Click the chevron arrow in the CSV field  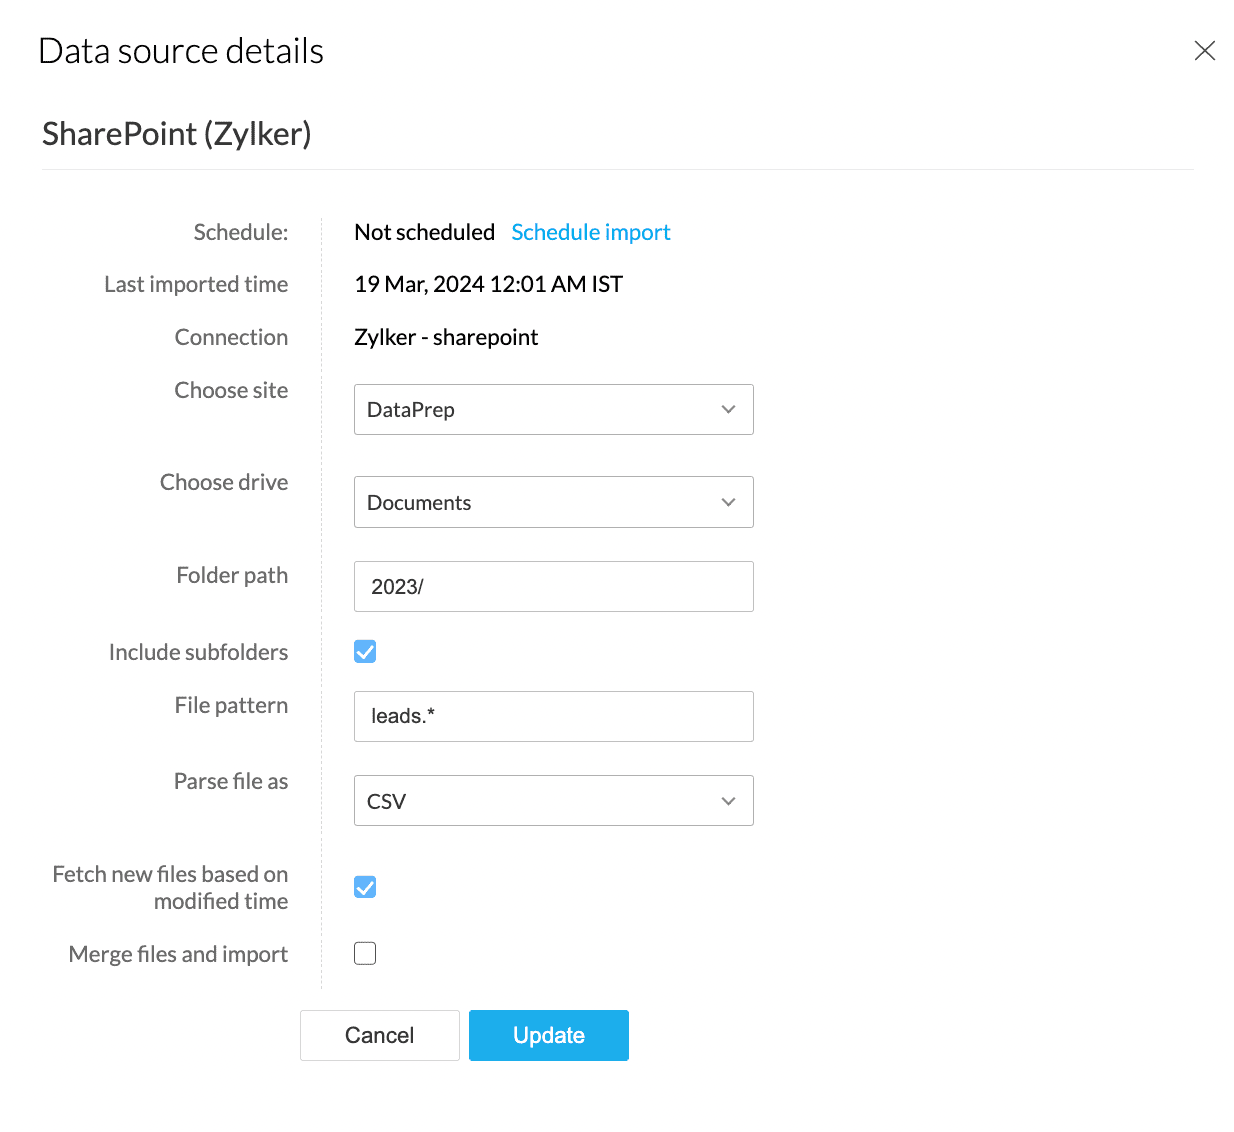point(728,801)
